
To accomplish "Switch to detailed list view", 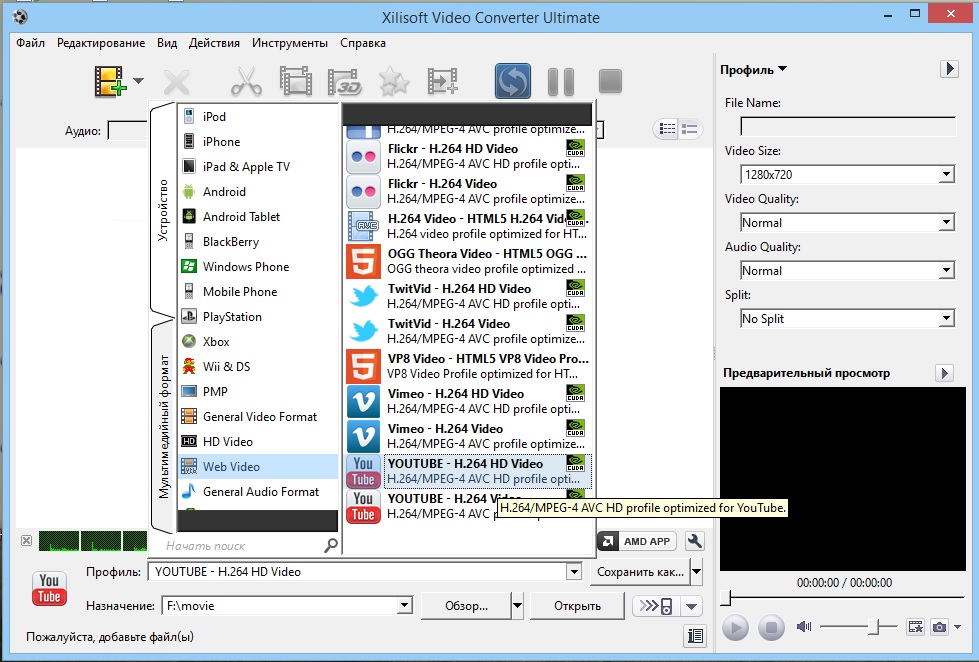I will point(690,129).
